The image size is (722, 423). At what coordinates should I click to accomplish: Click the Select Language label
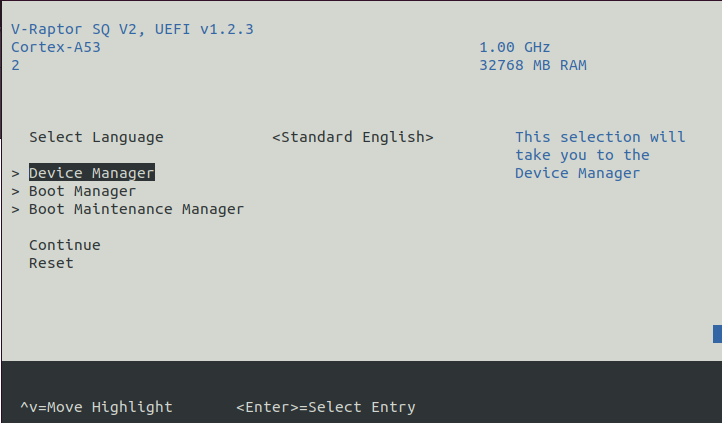[x=96, y=137]
